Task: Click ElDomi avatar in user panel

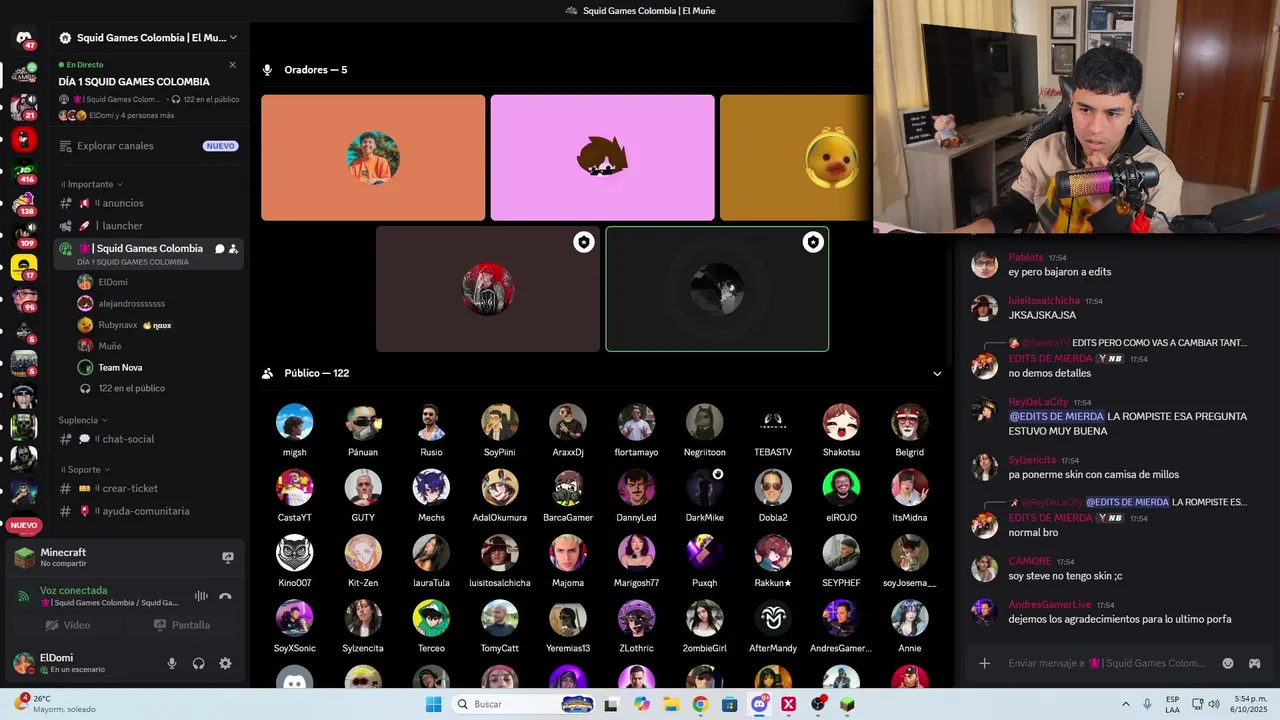Action: click(24, 663)
